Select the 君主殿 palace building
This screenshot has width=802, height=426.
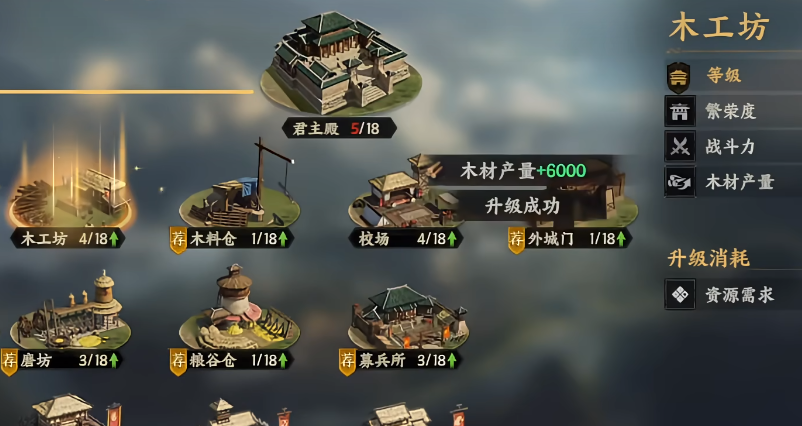(x=341, y=62)
